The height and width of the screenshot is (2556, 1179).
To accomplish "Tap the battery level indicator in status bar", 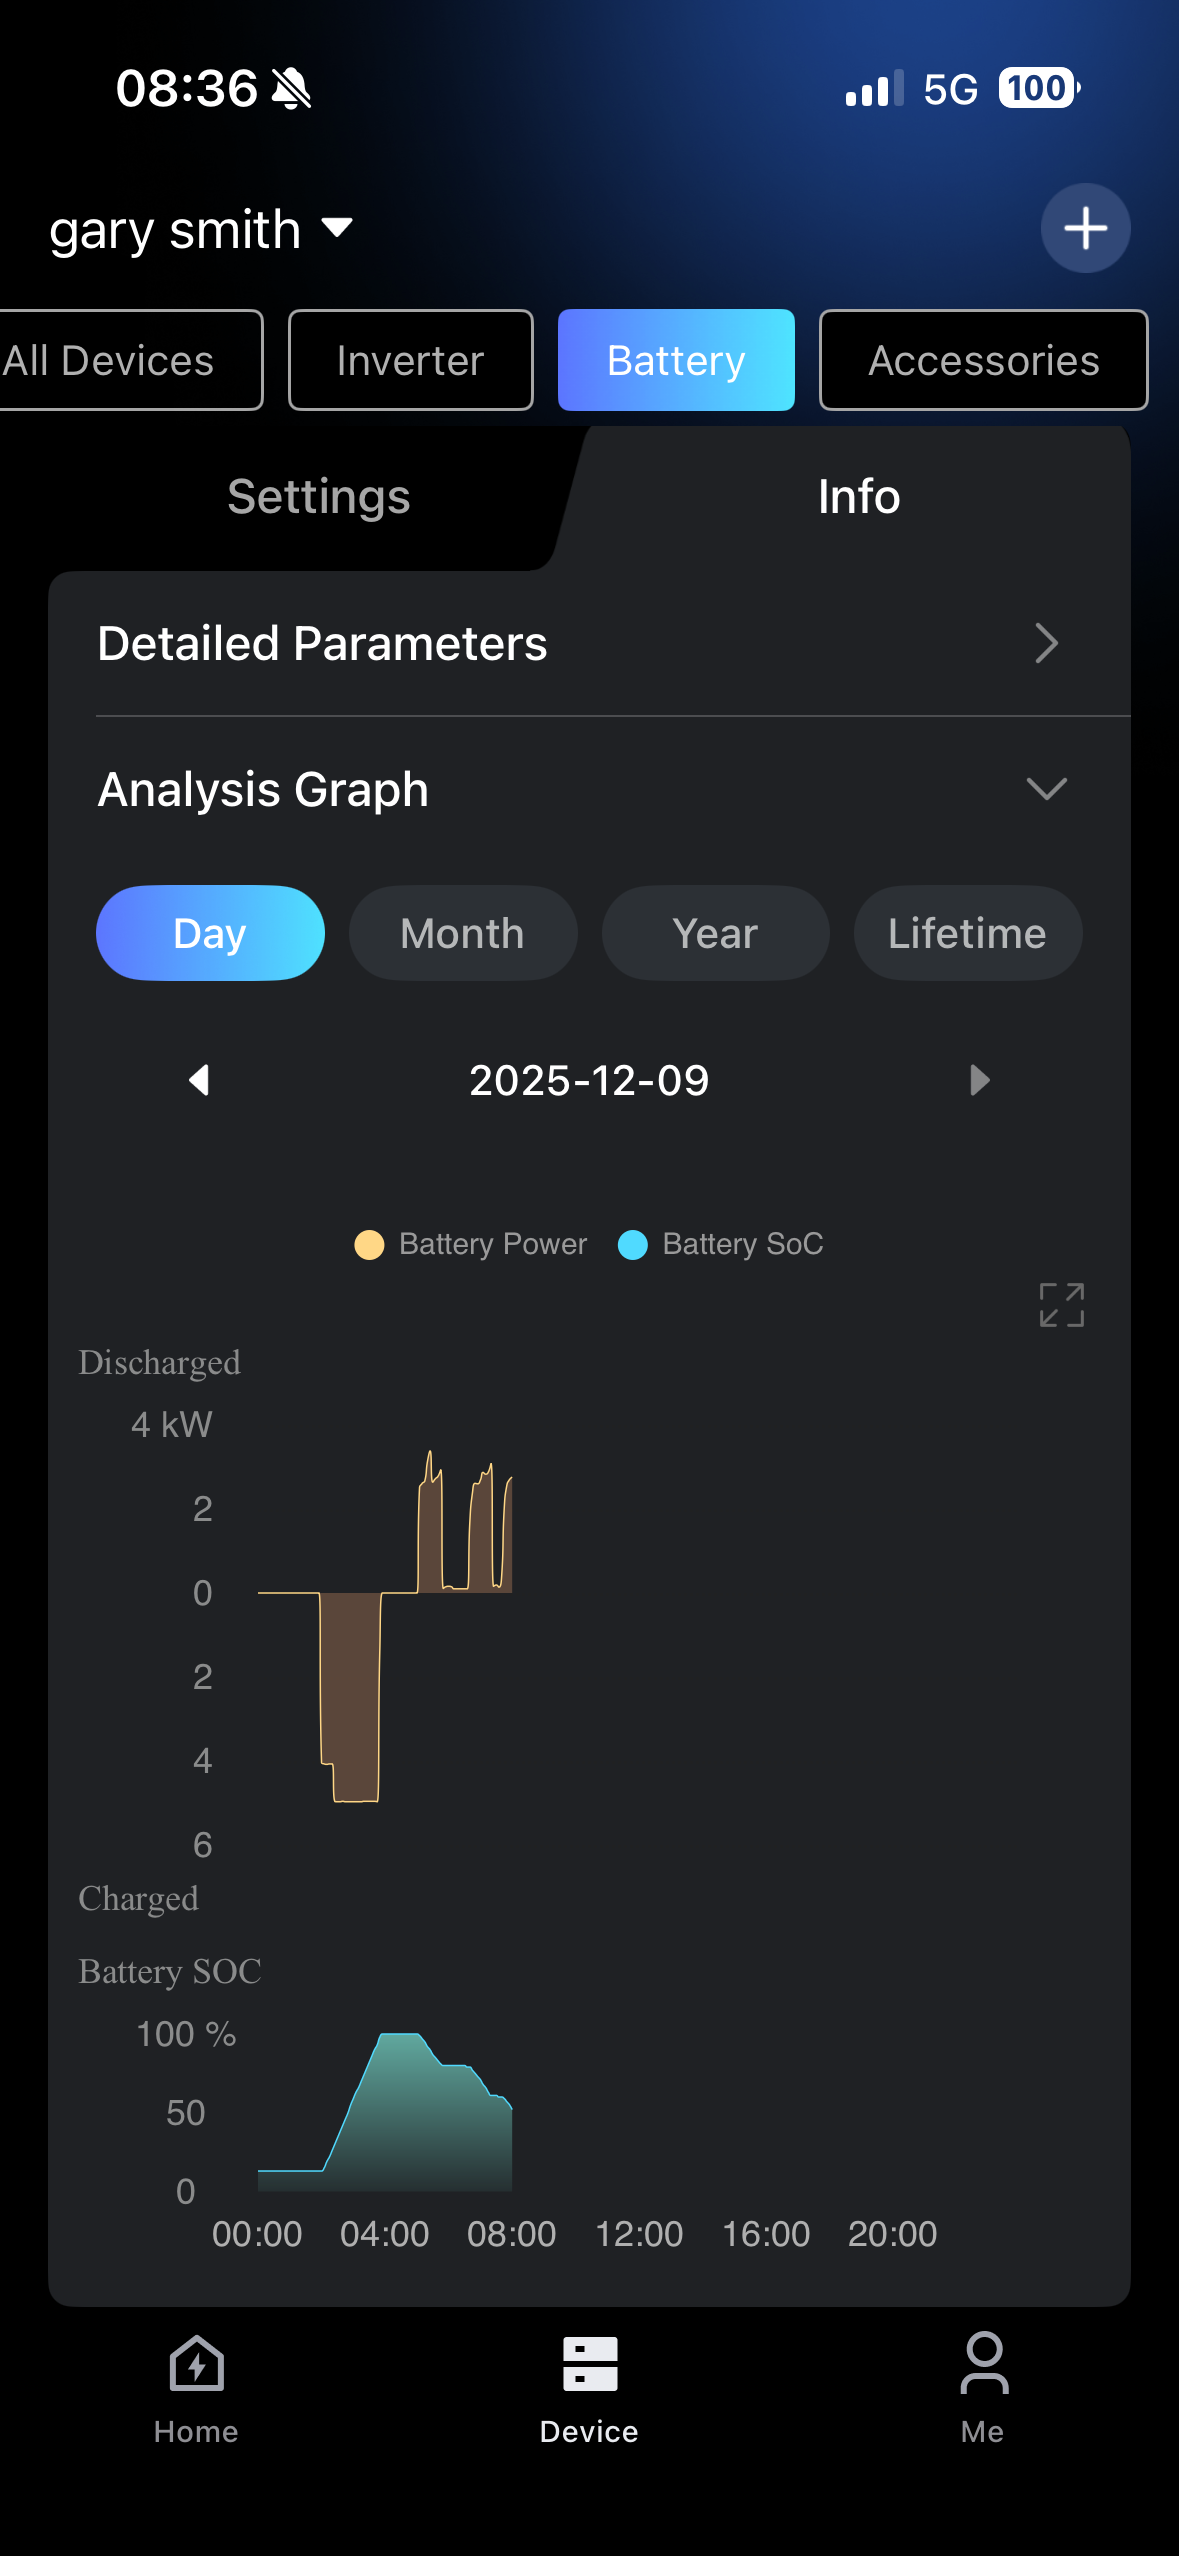I will pos(1038,88).
